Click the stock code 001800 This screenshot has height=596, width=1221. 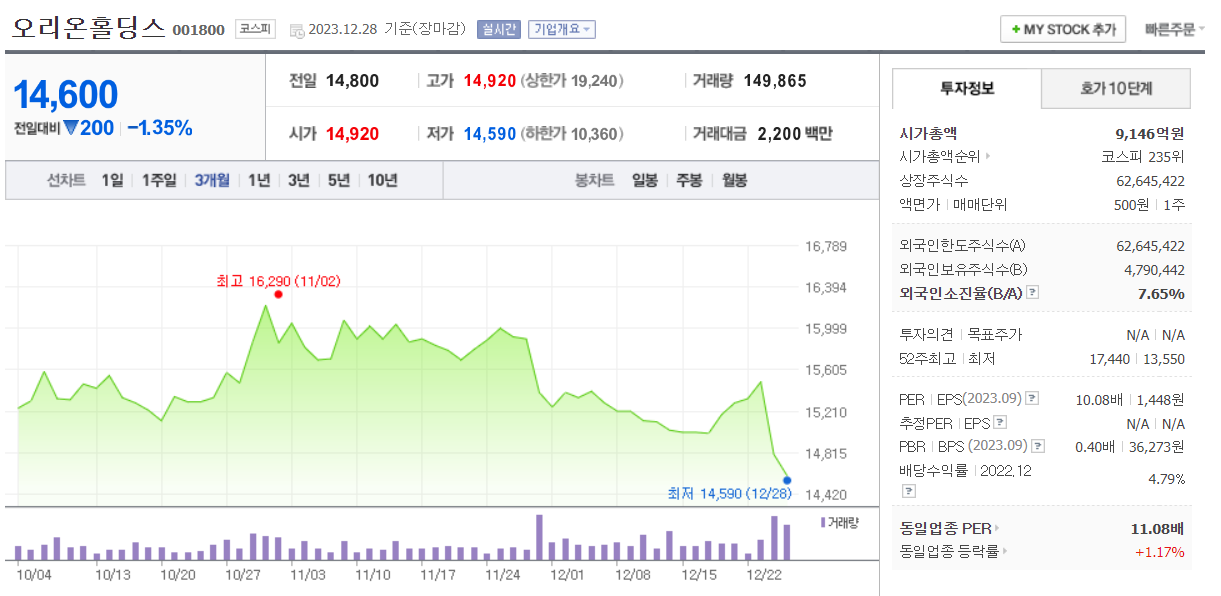(x=198, y=30)
